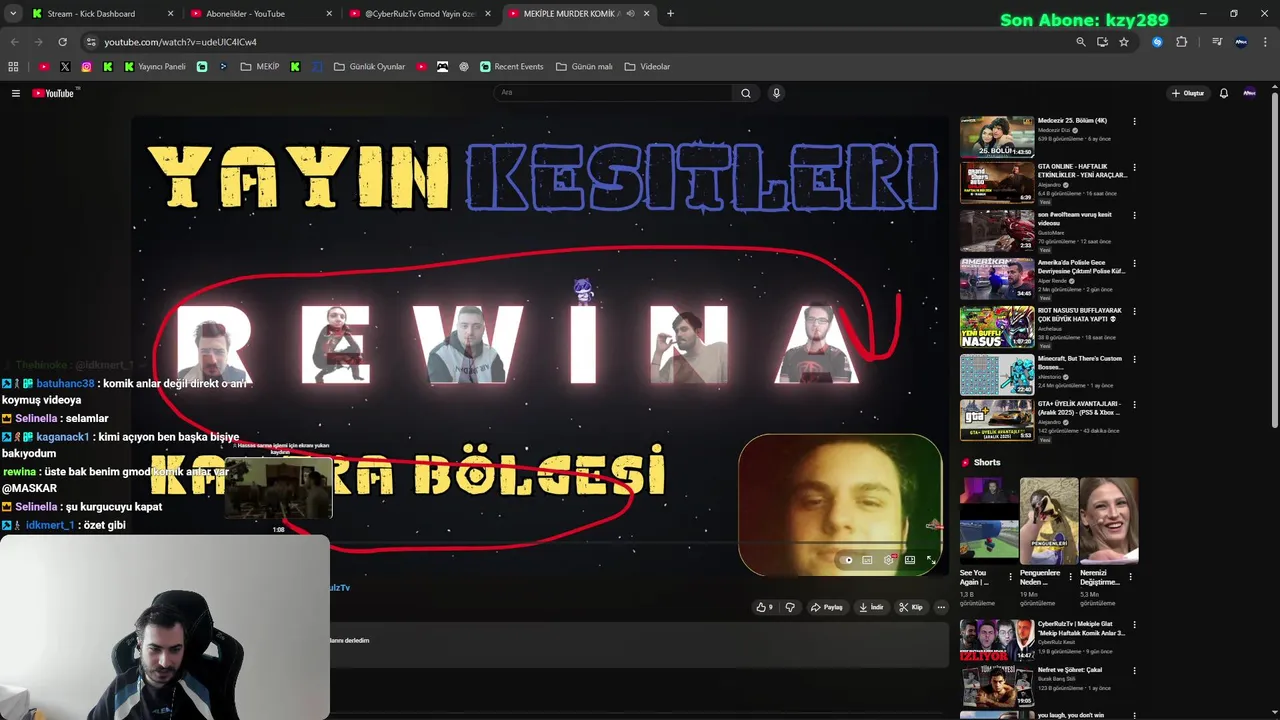Focus the YouTube Ara search field
The height and width of the screenshot is (720, 1280).
pyautogui.click(x=613, y=93)
